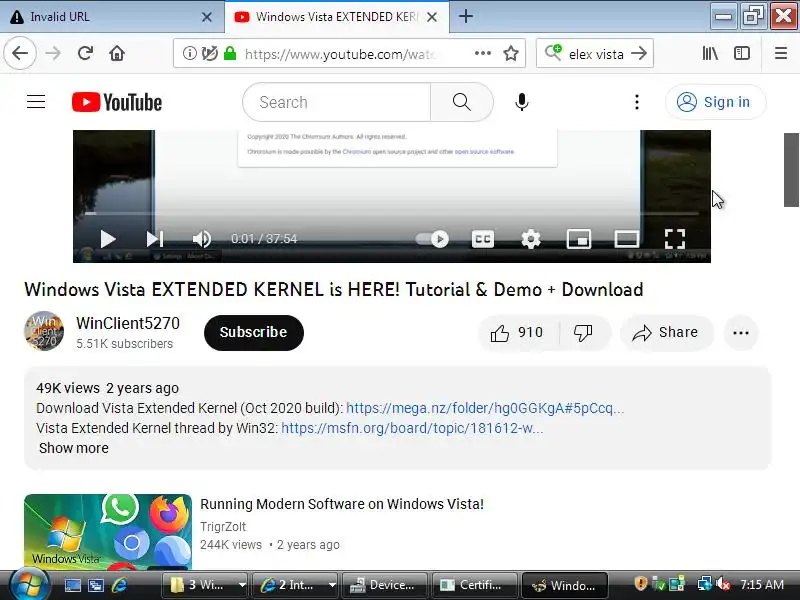
Task: Expand the '3 Wi...' taskbar group
Action: point(242,585)
